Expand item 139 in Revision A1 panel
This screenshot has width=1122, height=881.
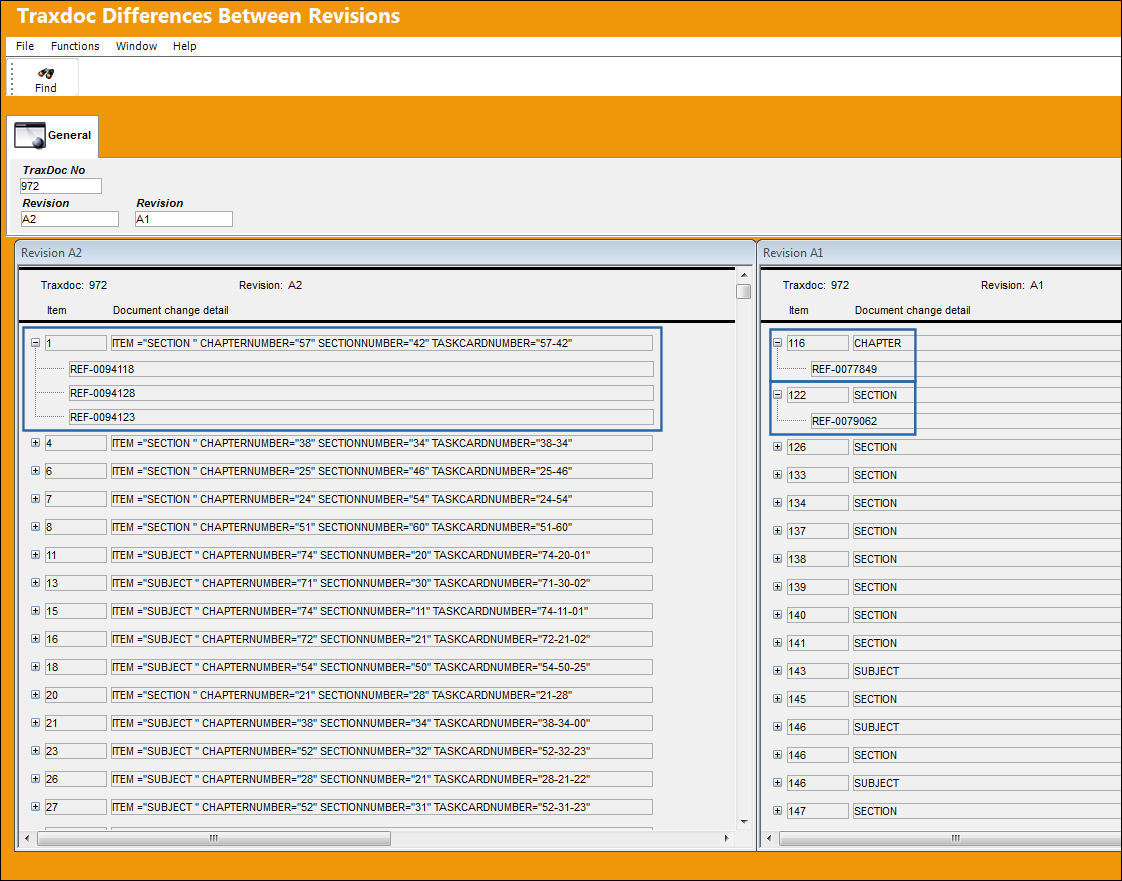point(777,586)
